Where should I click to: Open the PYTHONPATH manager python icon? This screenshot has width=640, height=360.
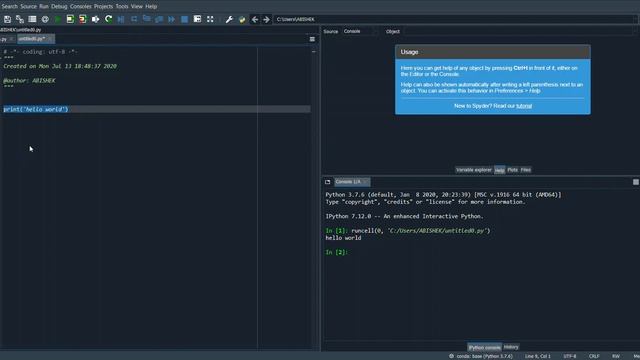(242, 19)
